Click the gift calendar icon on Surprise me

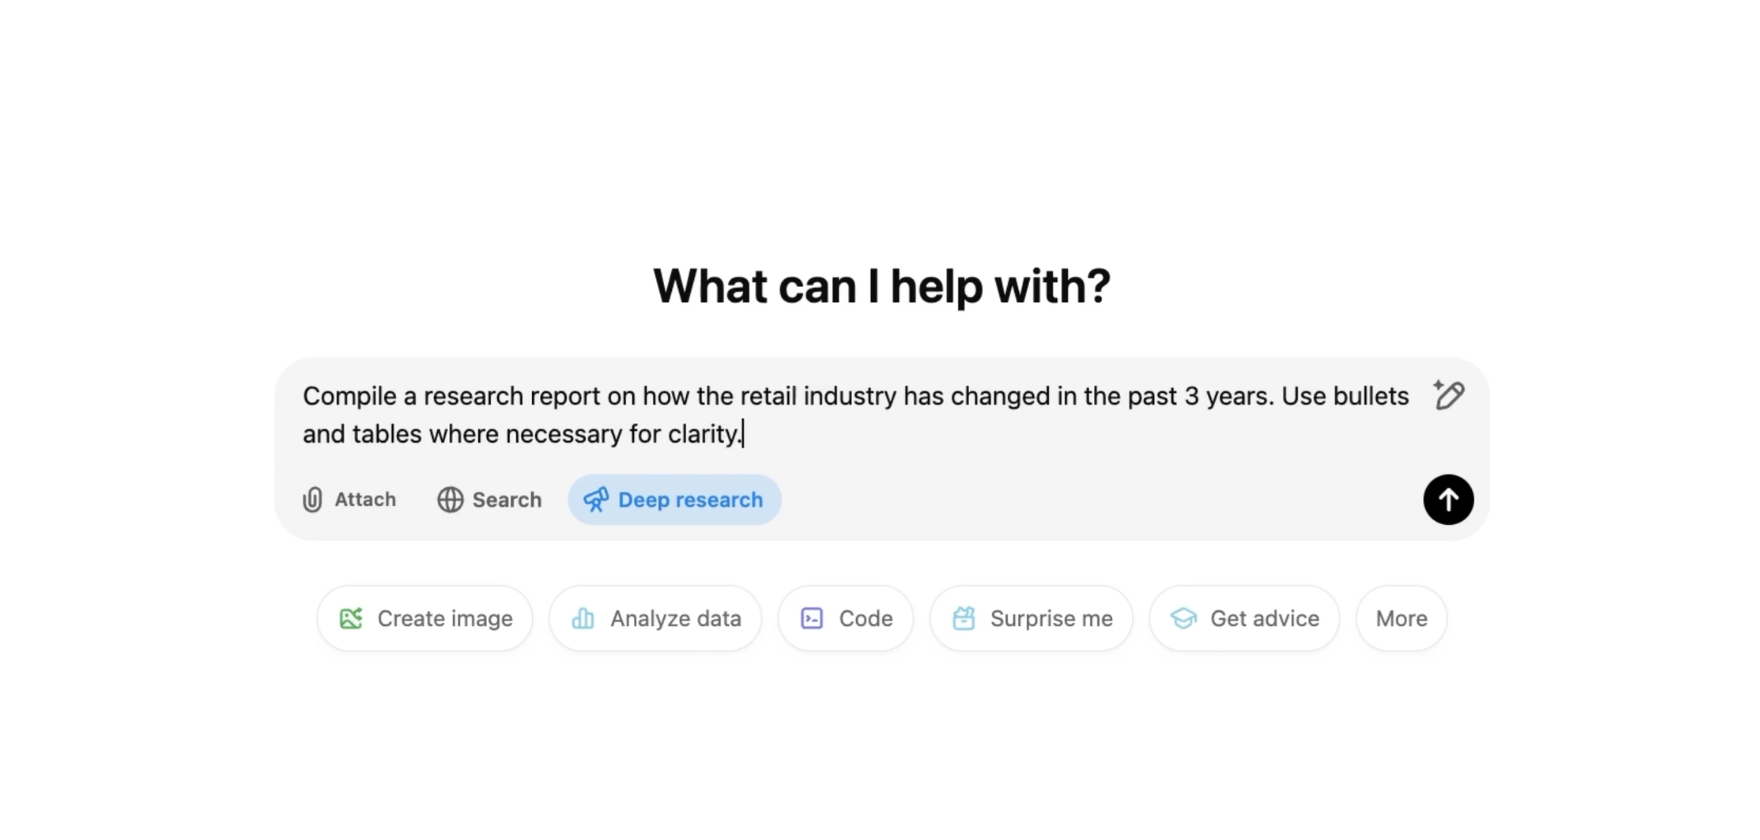(x=964, y=619)
